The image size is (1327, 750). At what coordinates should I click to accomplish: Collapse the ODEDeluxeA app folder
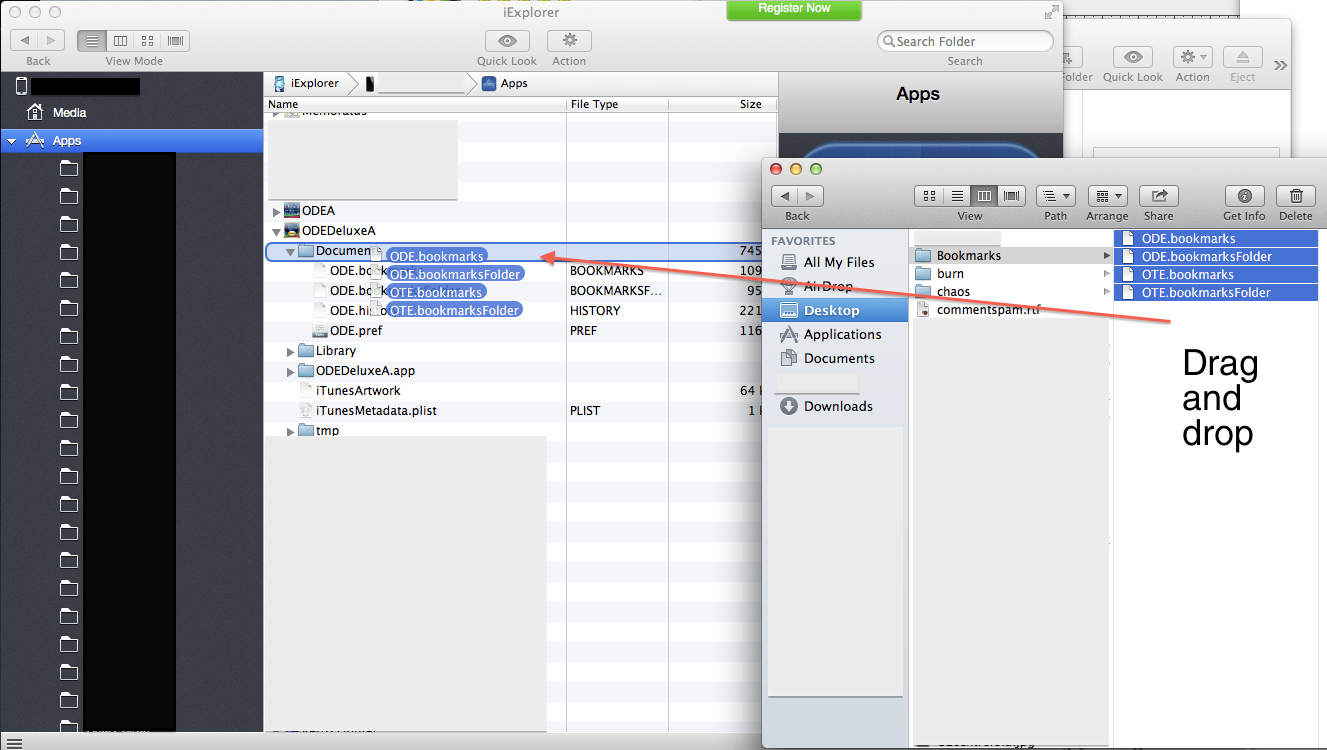point(277,232)
